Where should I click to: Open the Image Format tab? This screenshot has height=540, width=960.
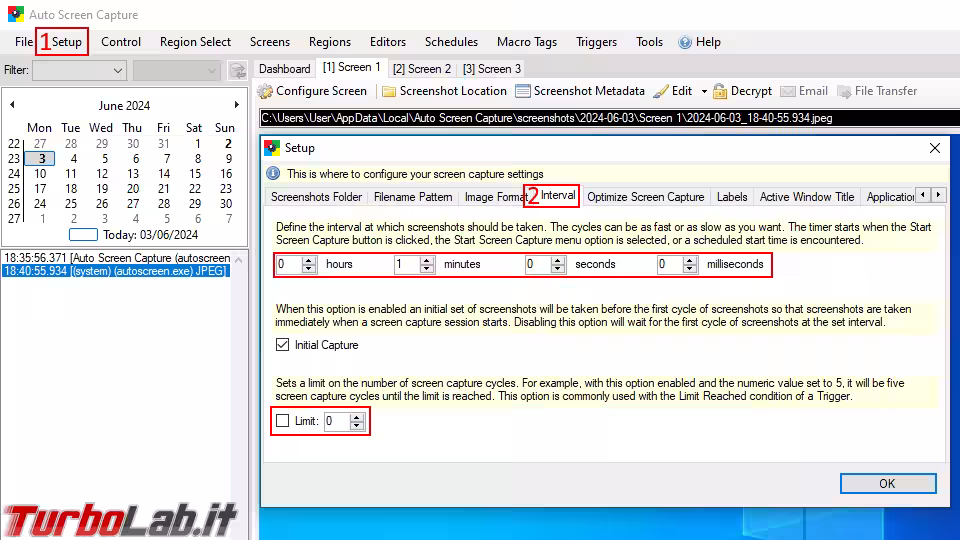coord(493,197)
